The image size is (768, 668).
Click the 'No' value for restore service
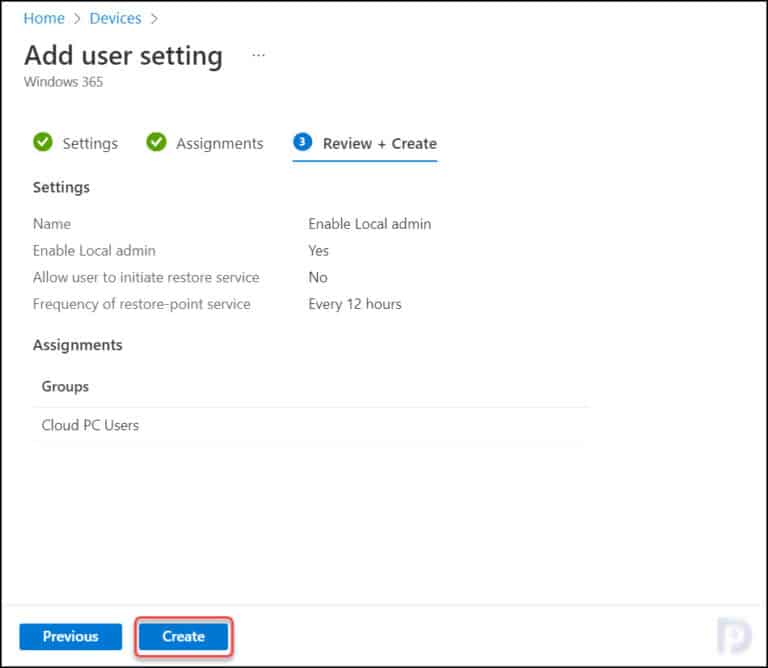tap(318, 277)
